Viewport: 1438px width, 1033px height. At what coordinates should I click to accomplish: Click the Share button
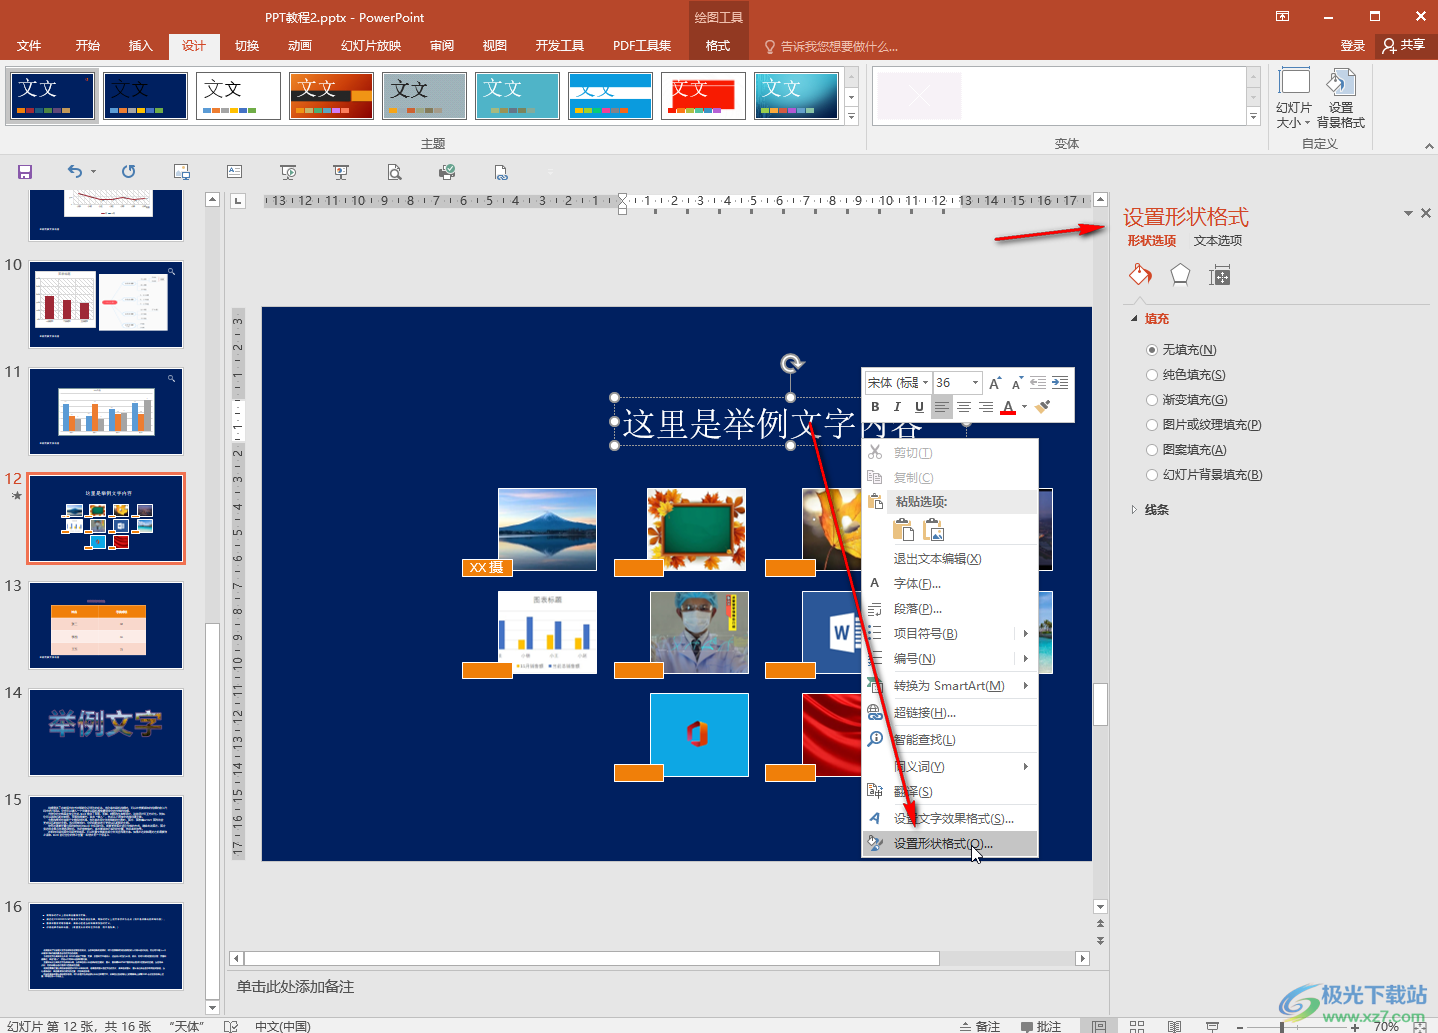pos(1404,45)
